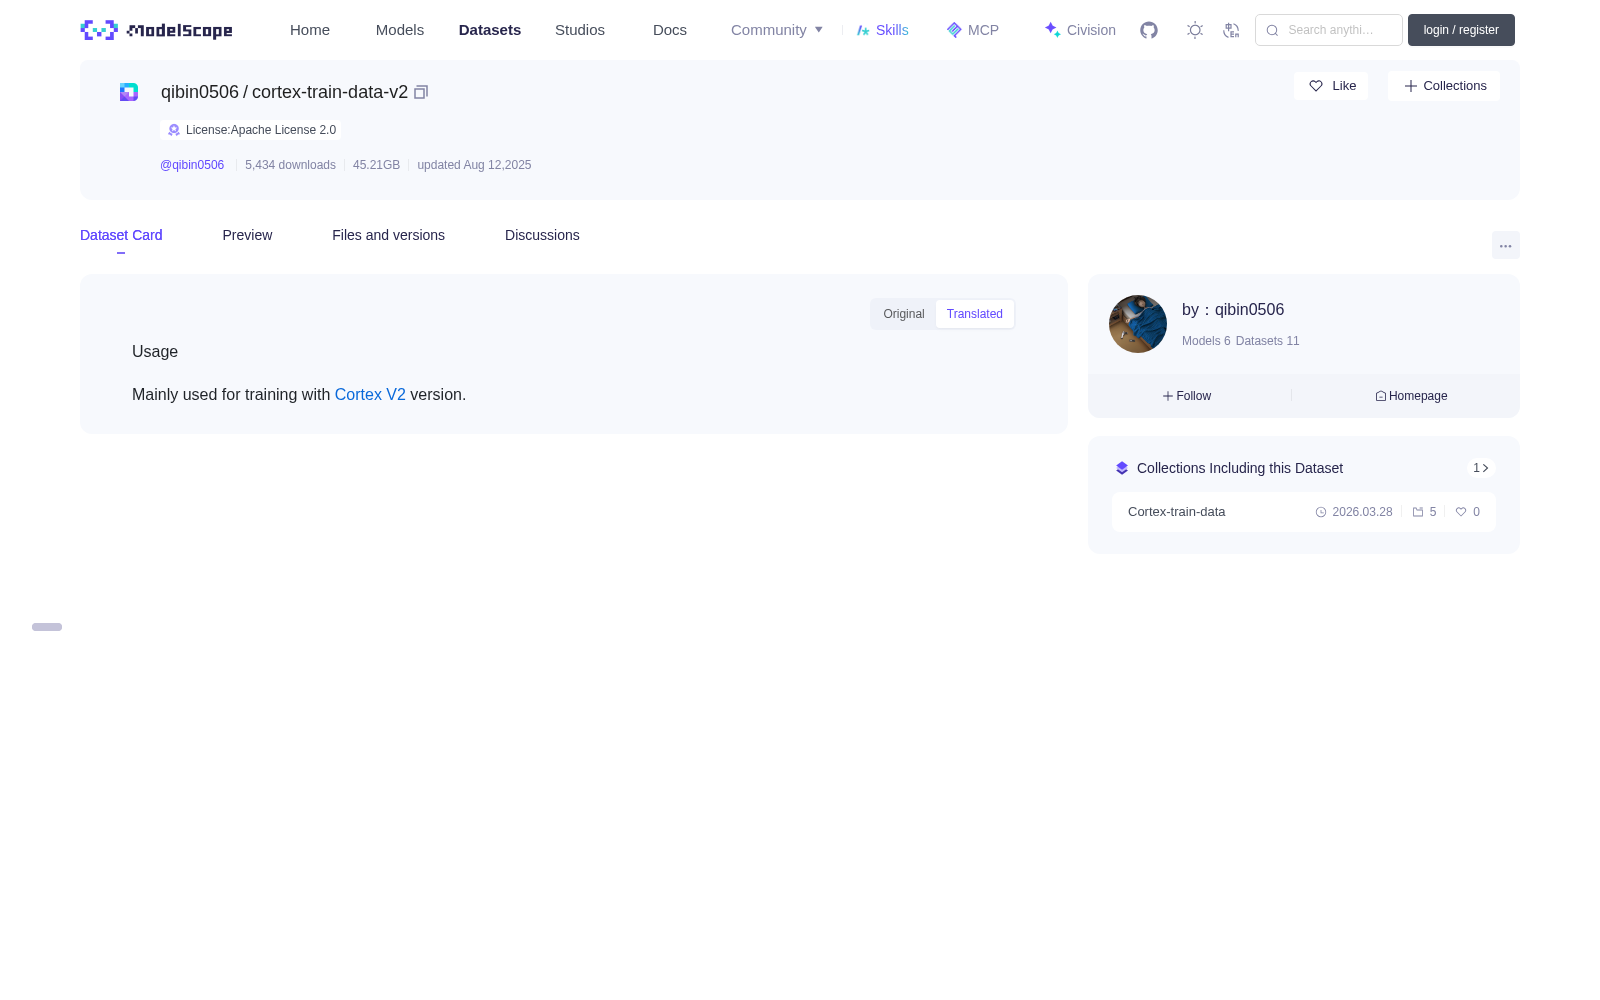Click the 5,434 downloads text
This screenshot has width=1600, height=1000.
tap(290, 165)
